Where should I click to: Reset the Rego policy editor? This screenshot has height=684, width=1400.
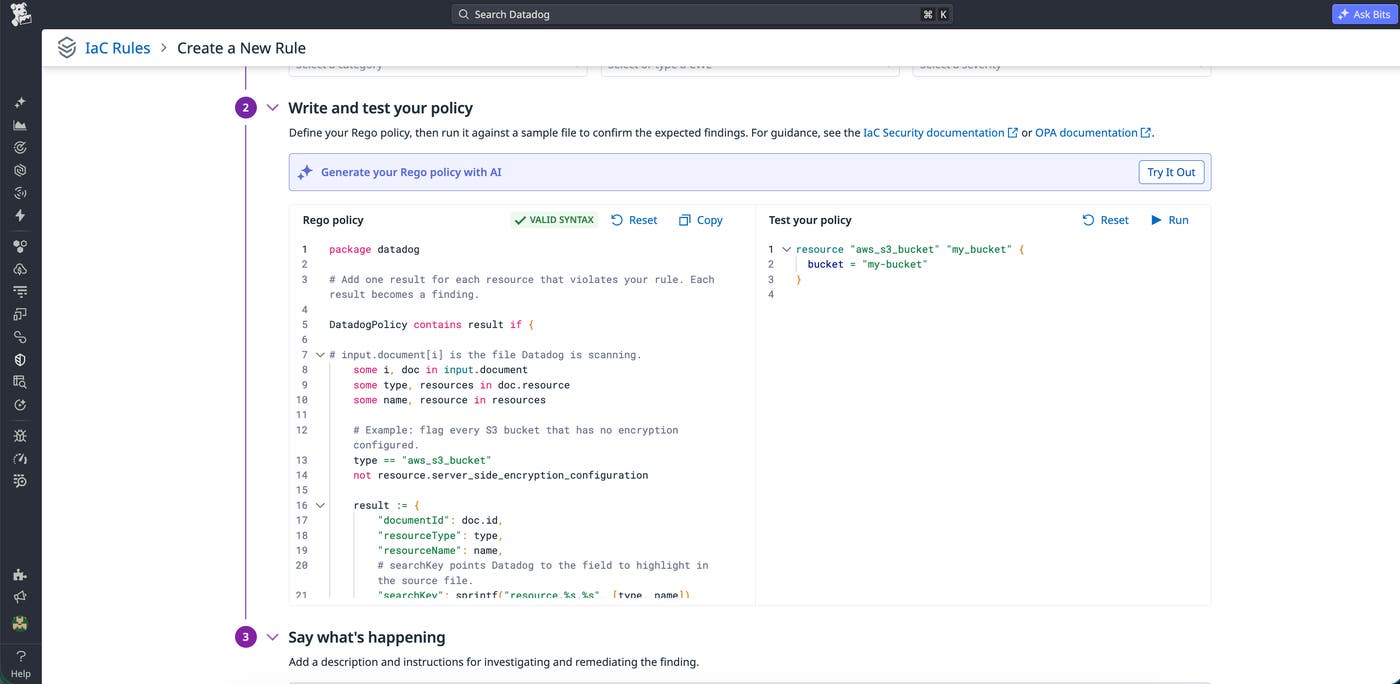tap(634, 220)
